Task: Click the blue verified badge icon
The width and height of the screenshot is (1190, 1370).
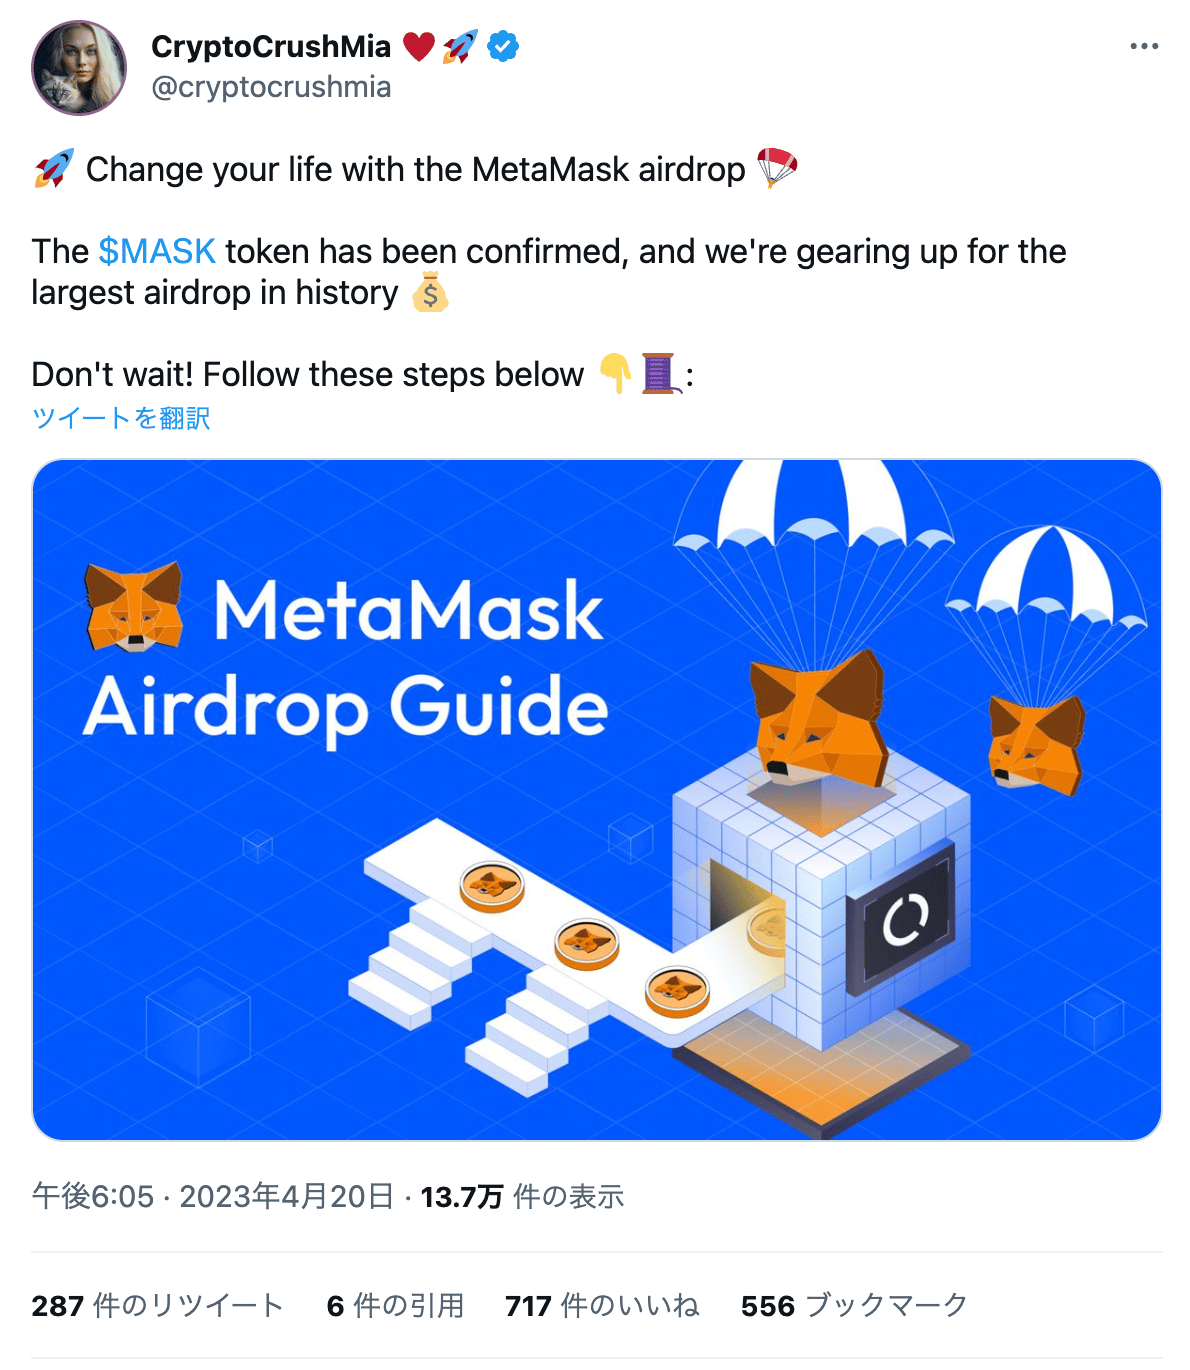Action: 503,46
